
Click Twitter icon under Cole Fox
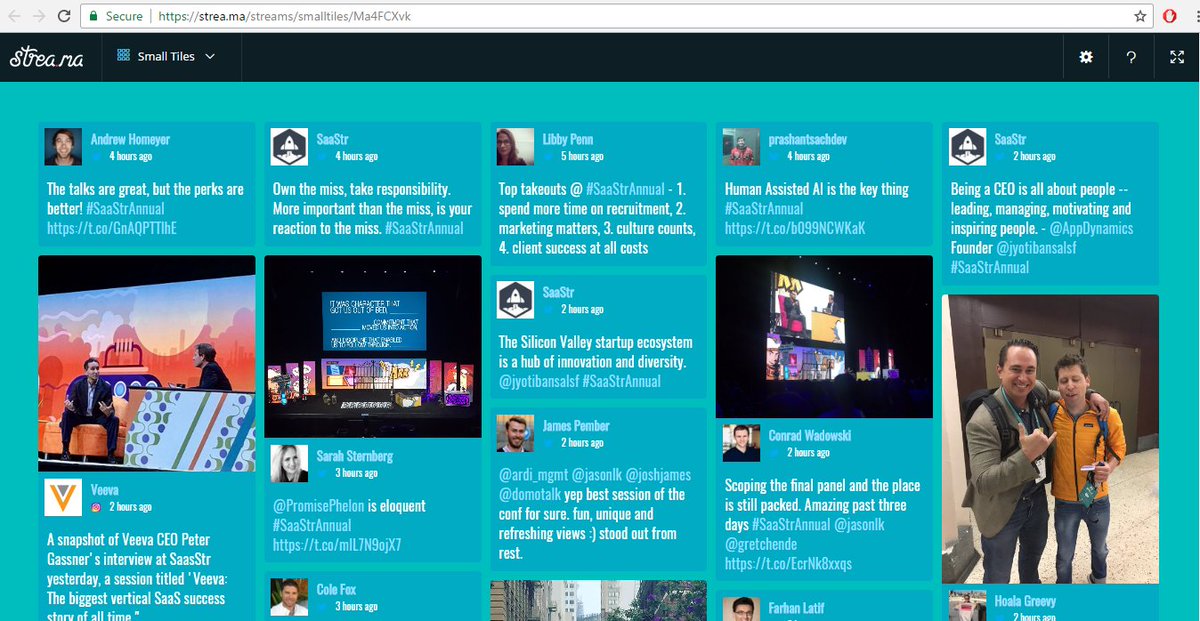(323, 606)
